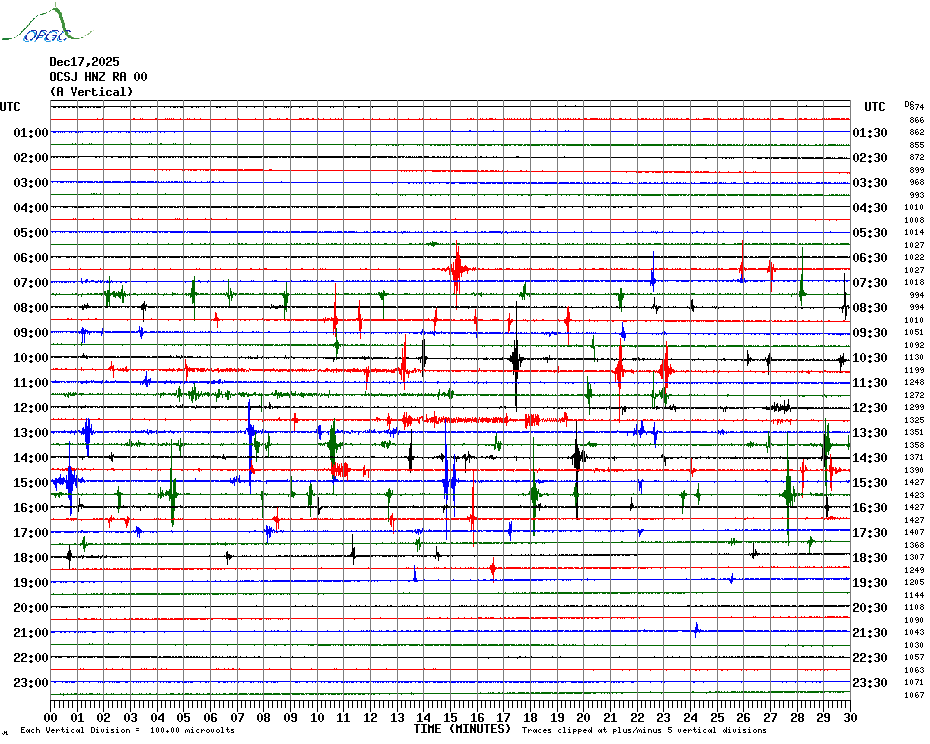This screenshot has width=930, height=744.
Task: Select the 1043 value in the right column
Action: coord(915,633)
